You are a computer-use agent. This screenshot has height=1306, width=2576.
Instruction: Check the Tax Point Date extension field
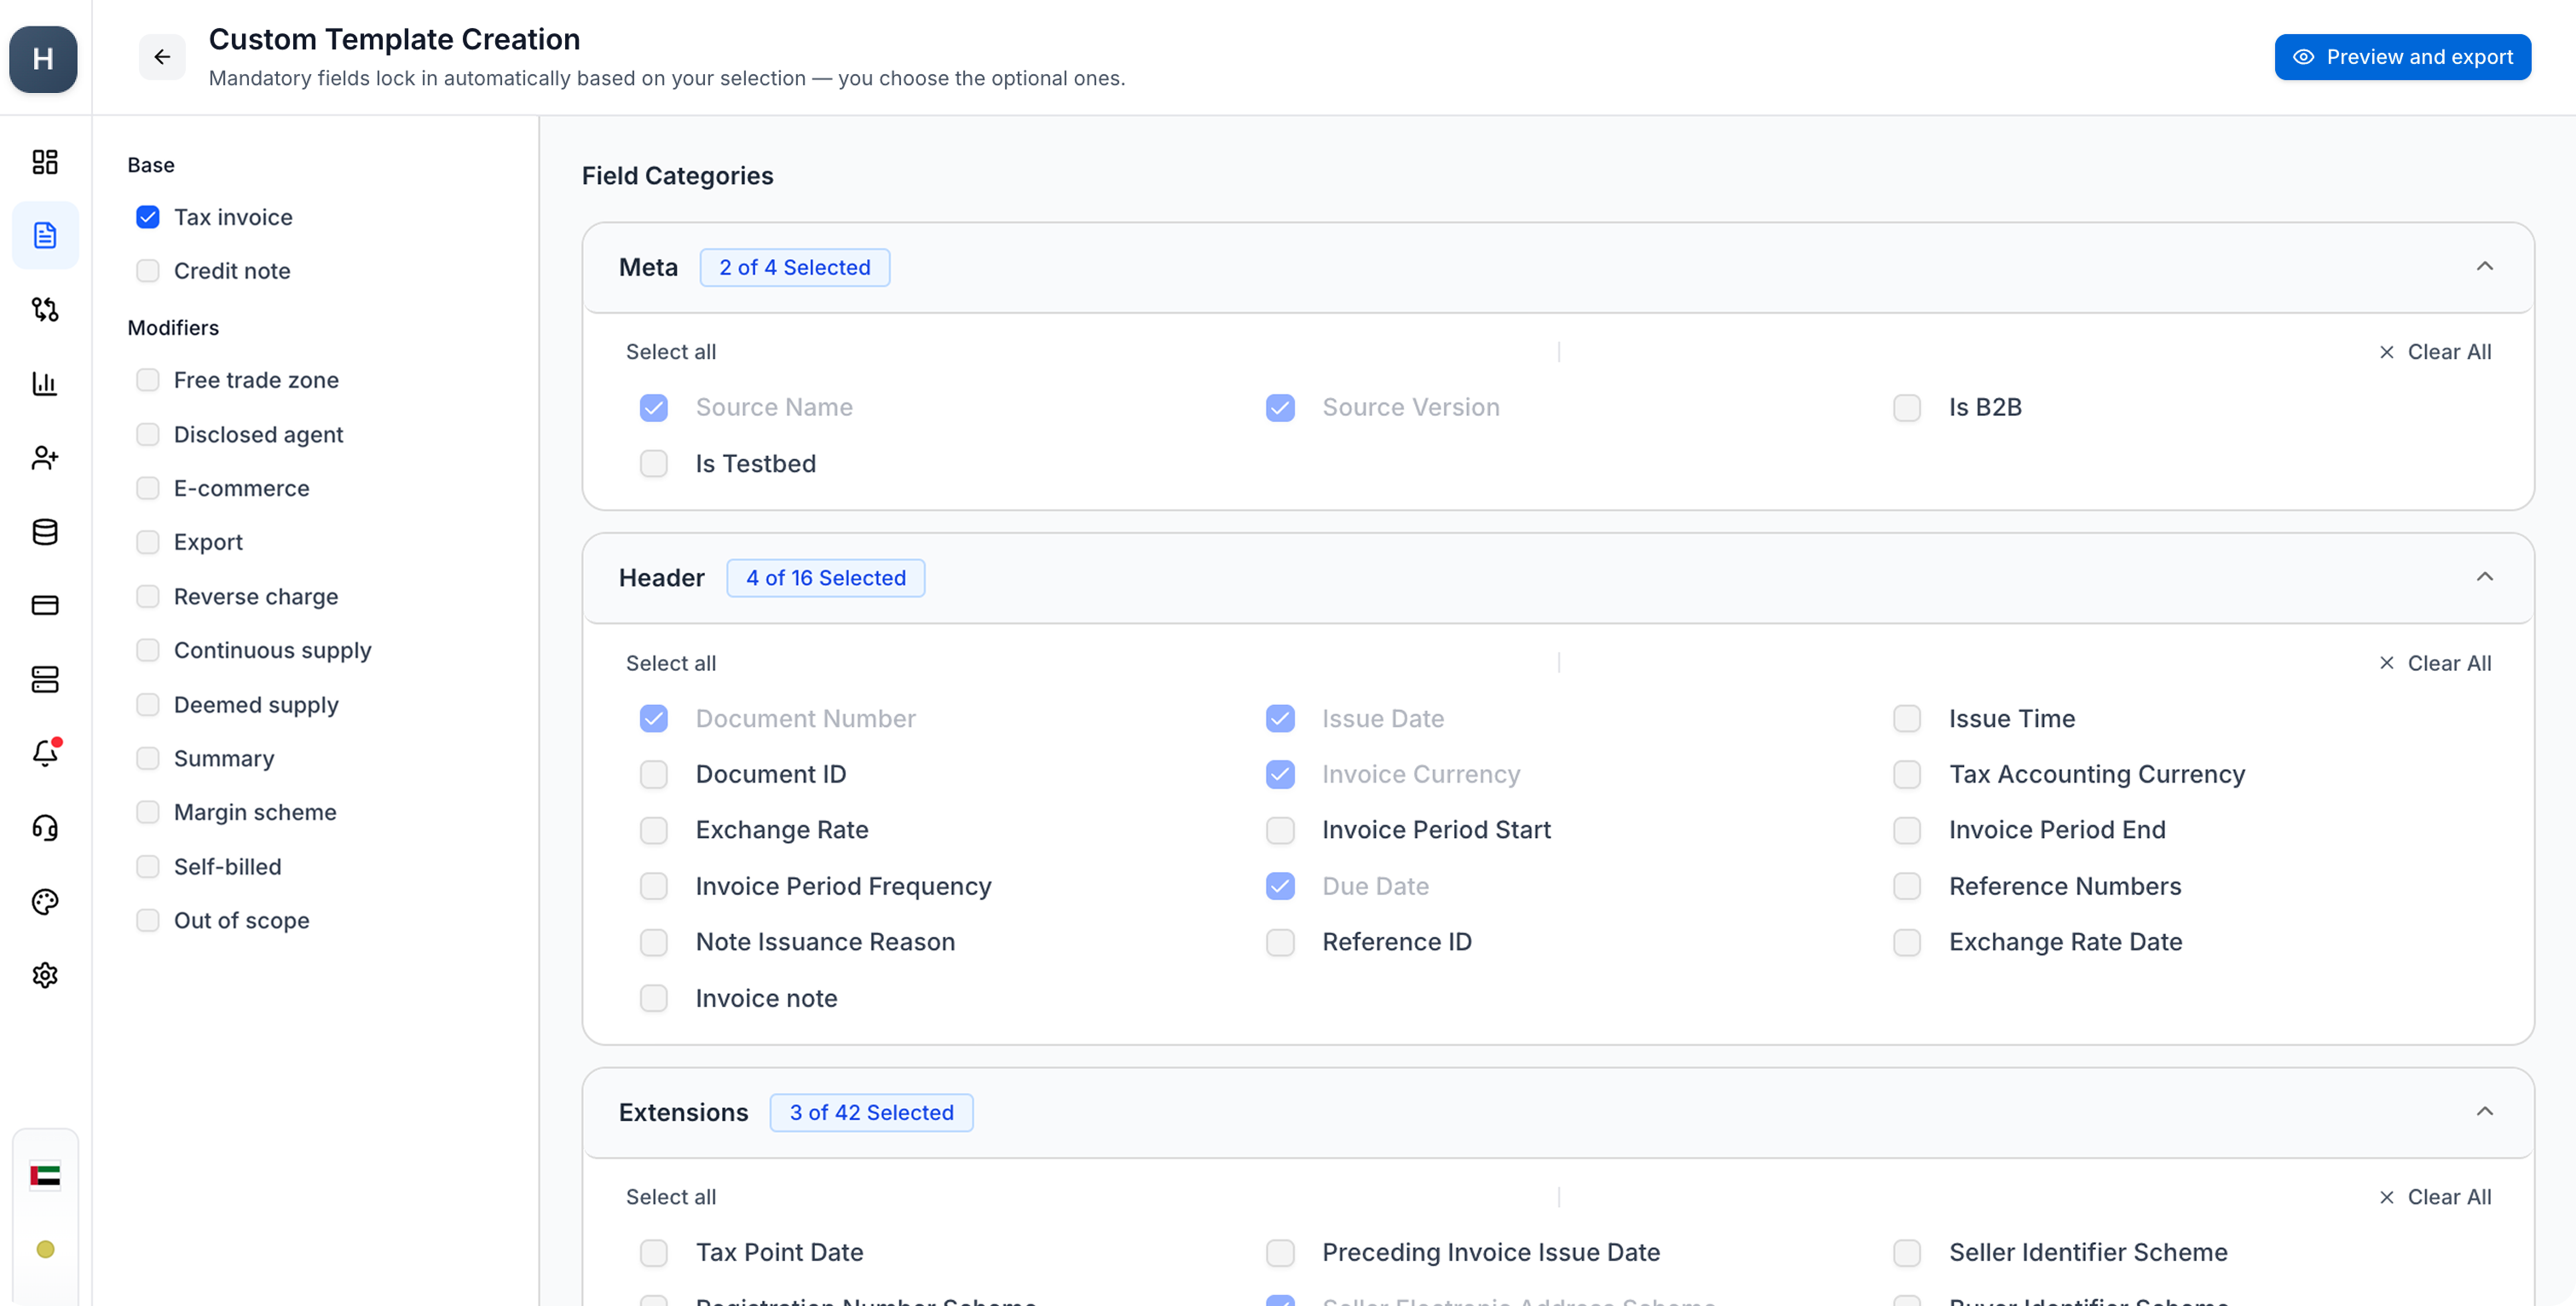click(654, 1252)
